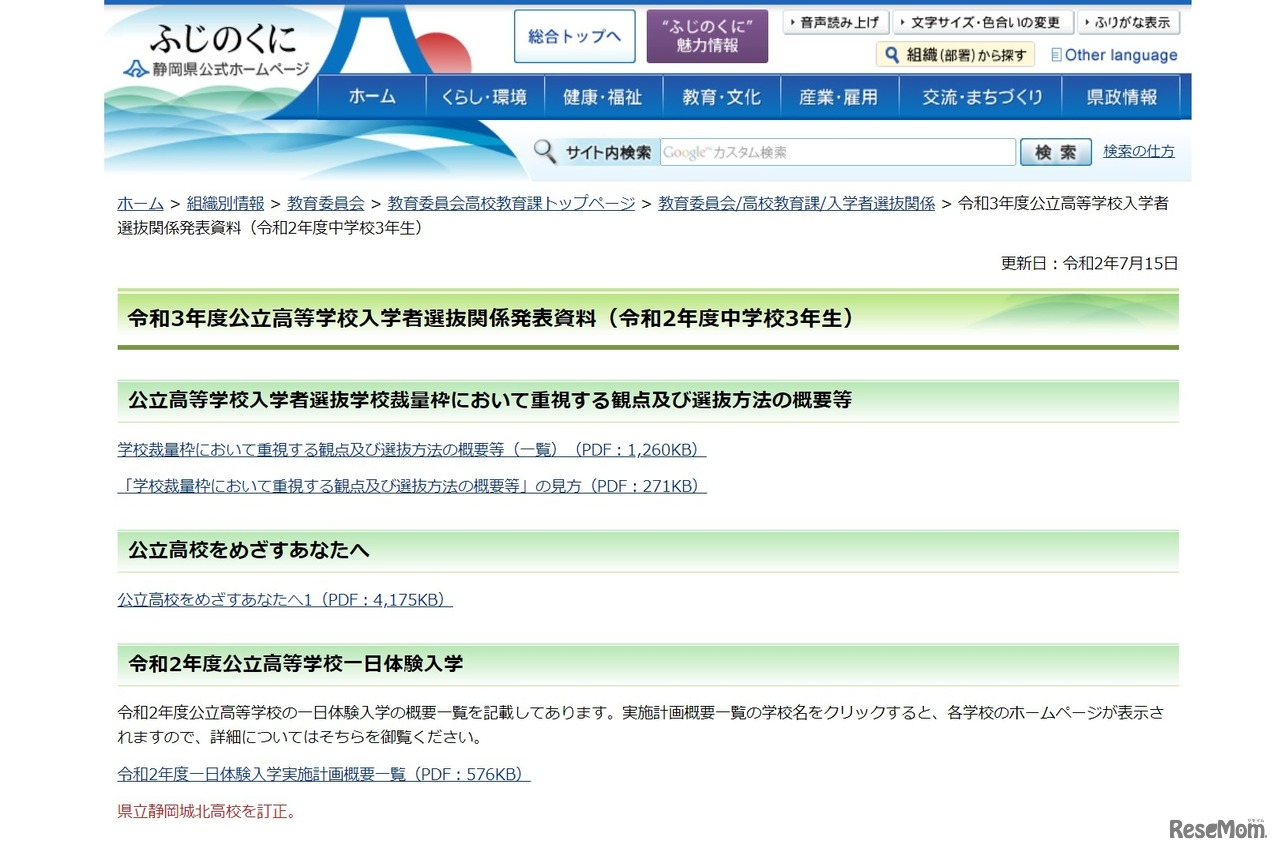Image resolution: width=1280 pixels, height=852 pixels.
Task: Click the 総合トップへ button
Action: tap(574, 37)
